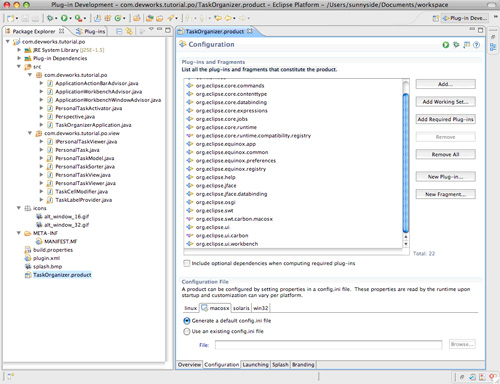Click the updates icon in the bottom status bar
Viewport: 500px width, 384px height.
[x=472, y=377]
